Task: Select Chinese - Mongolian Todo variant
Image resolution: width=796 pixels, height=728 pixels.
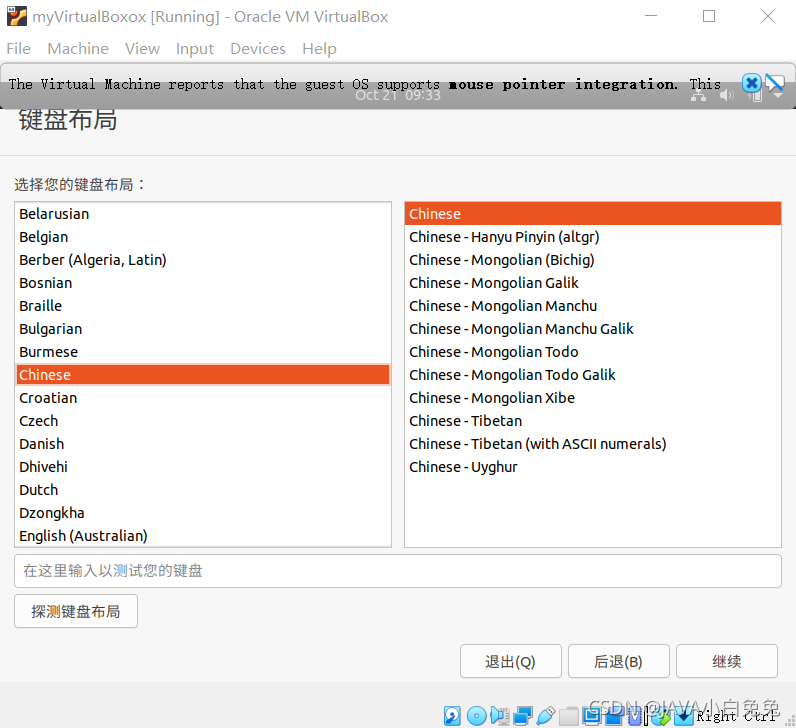Action: pos(593,352)
